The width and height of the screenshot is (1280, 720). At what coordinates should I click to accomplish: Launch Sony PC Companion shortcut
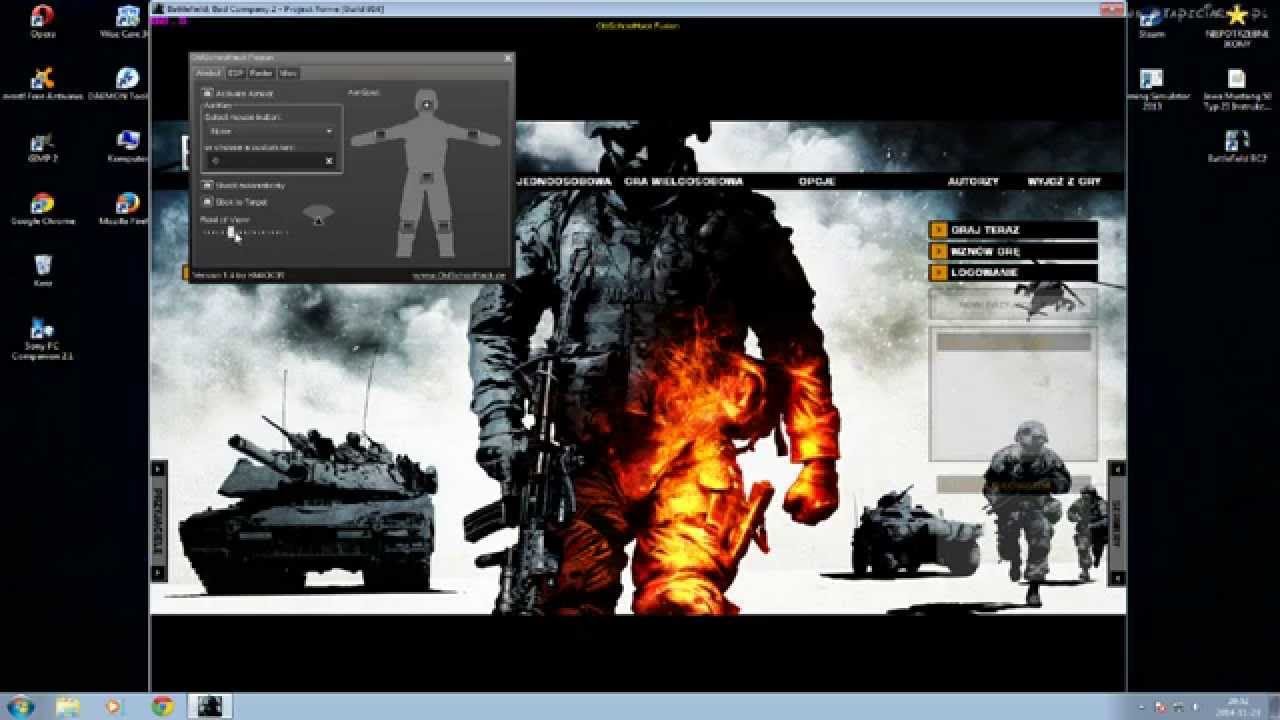(42, 338)
